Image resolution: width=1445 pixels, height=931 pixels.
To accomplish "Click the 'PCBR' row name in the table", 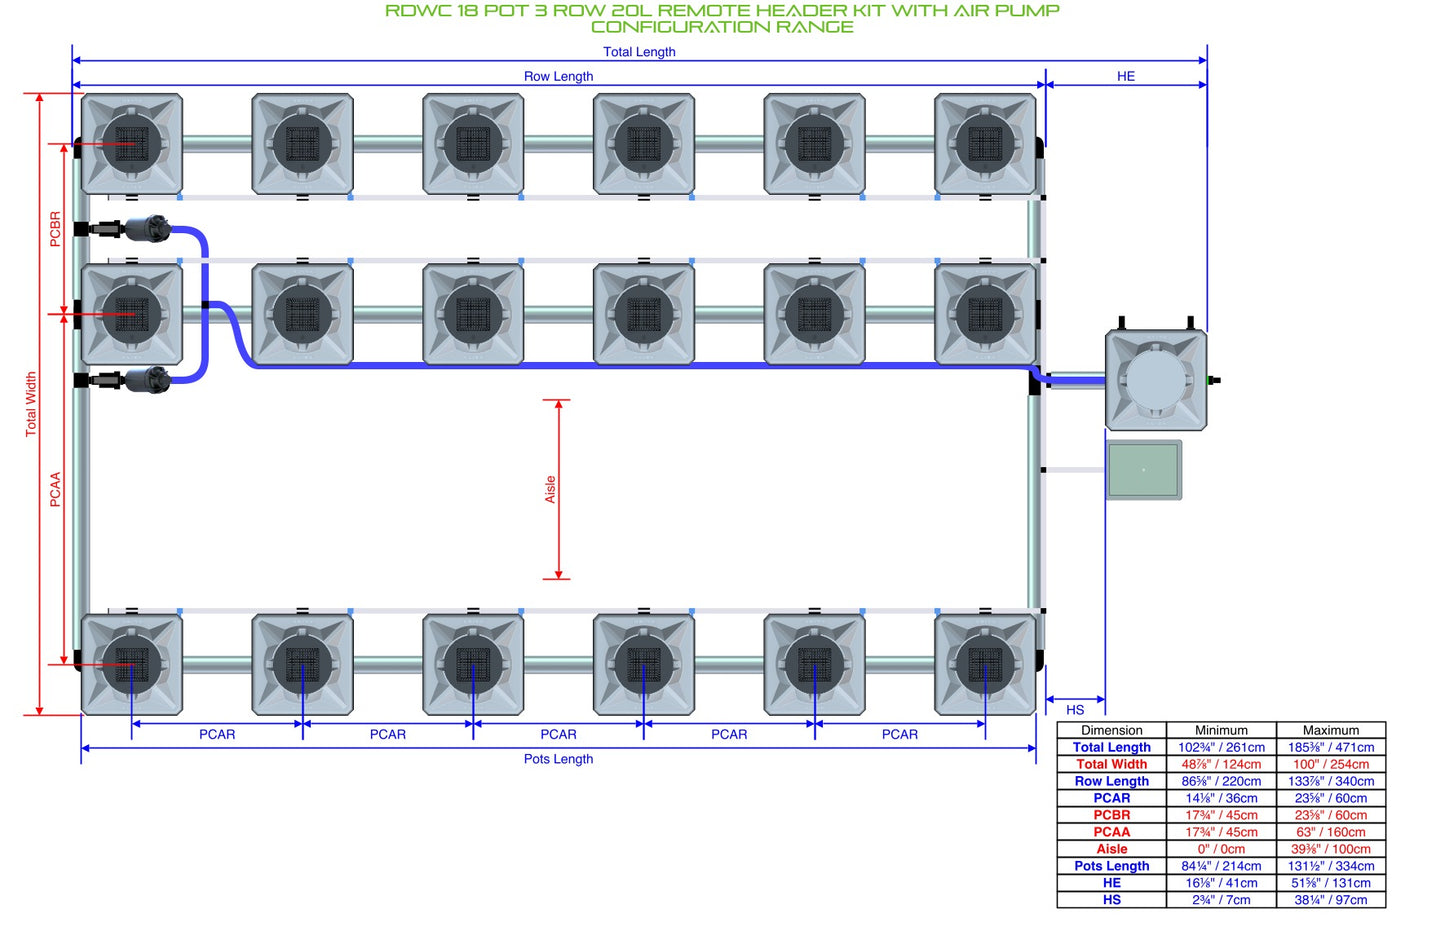I will 1112,816.
